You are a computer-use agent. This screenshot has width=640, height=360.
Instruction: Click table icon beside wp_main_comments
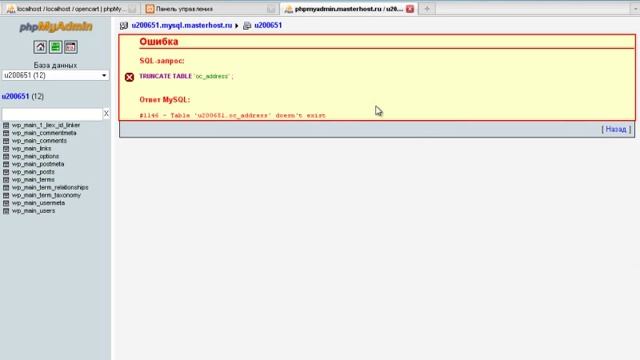[6, 141]
